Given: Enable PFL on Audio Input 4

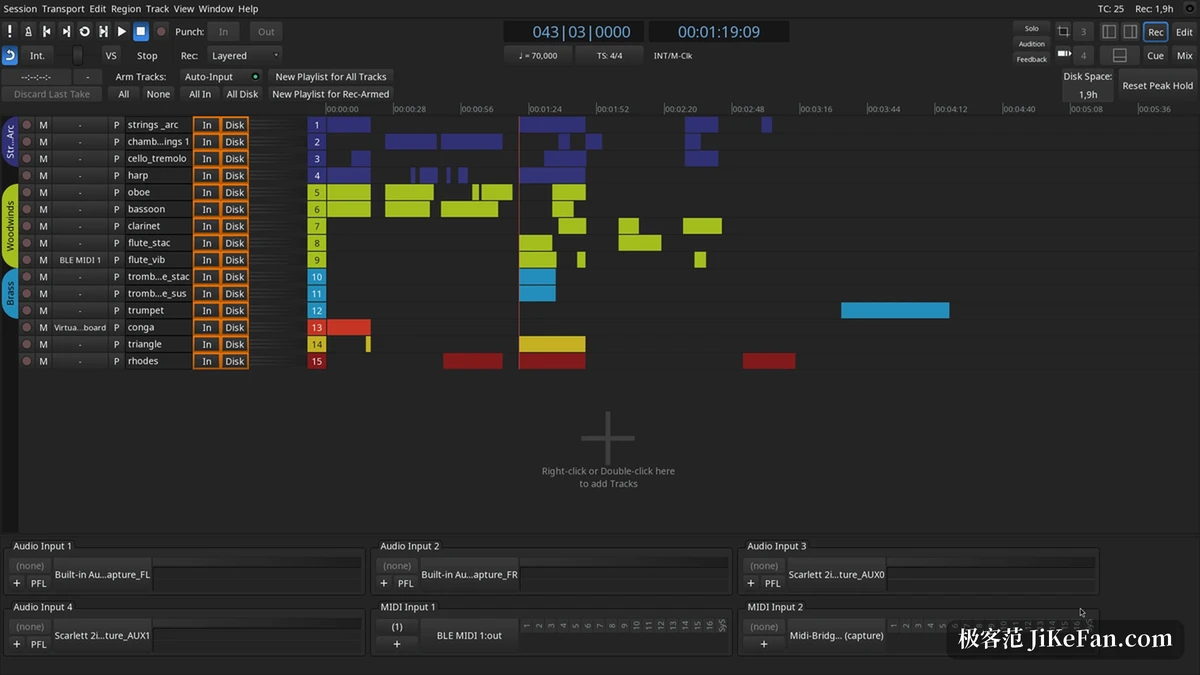Looking at the screenshot, I should [x=38, y=645].
